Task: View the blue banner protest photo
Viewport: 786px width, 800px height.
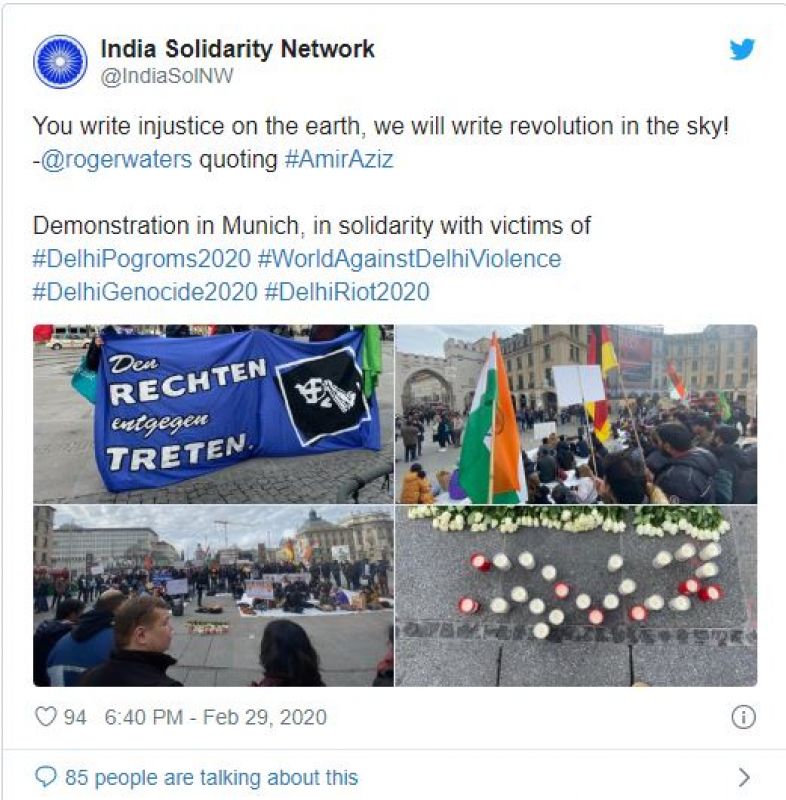Action: (x=213, y=414)
